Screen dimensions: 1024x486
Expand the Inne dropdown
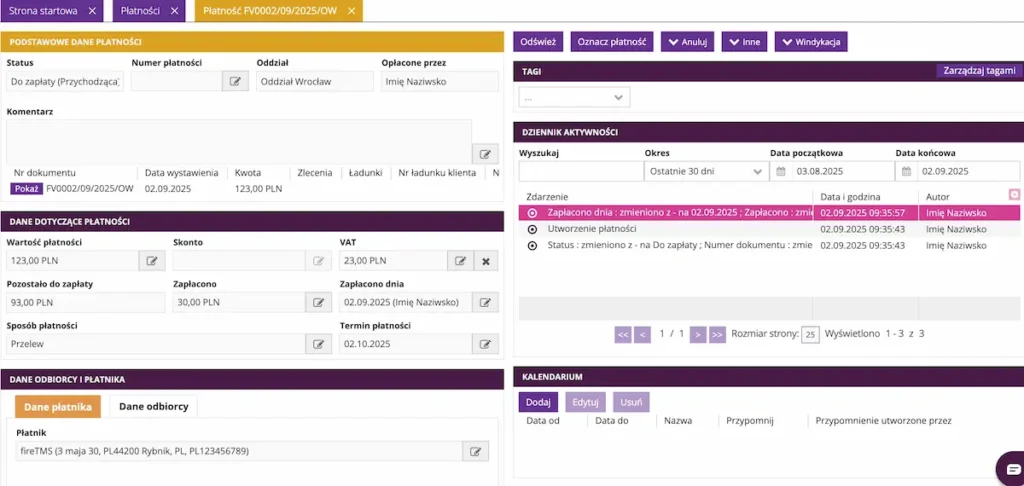[x=744, y=42]
